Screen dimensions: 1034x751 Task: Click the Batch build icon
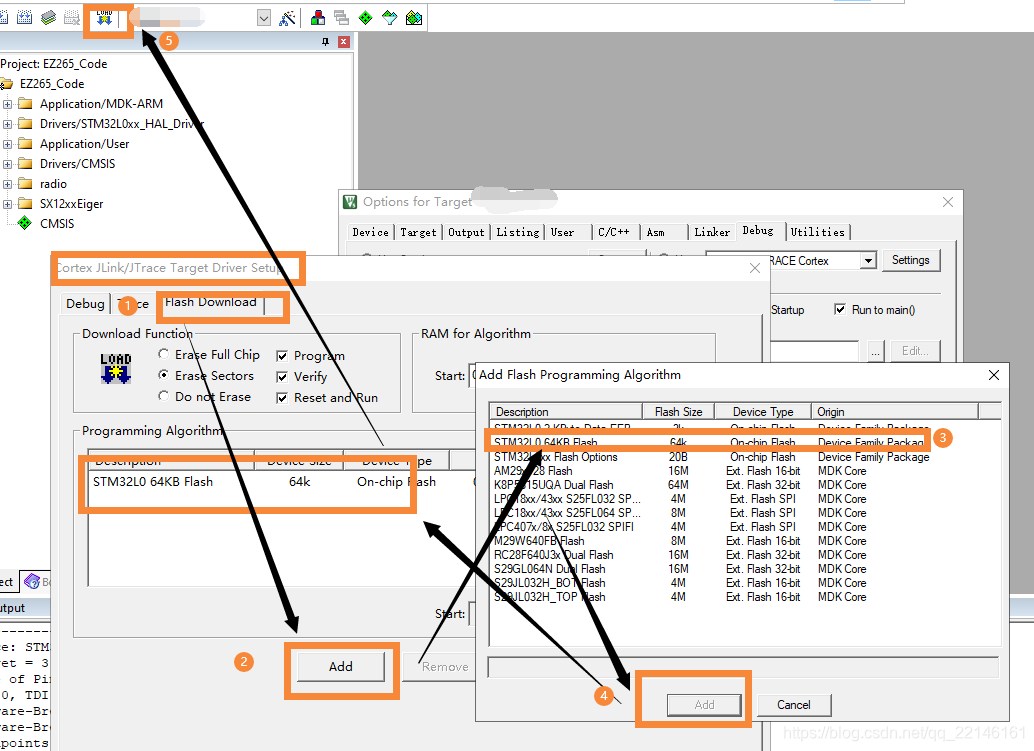[48, 18]
